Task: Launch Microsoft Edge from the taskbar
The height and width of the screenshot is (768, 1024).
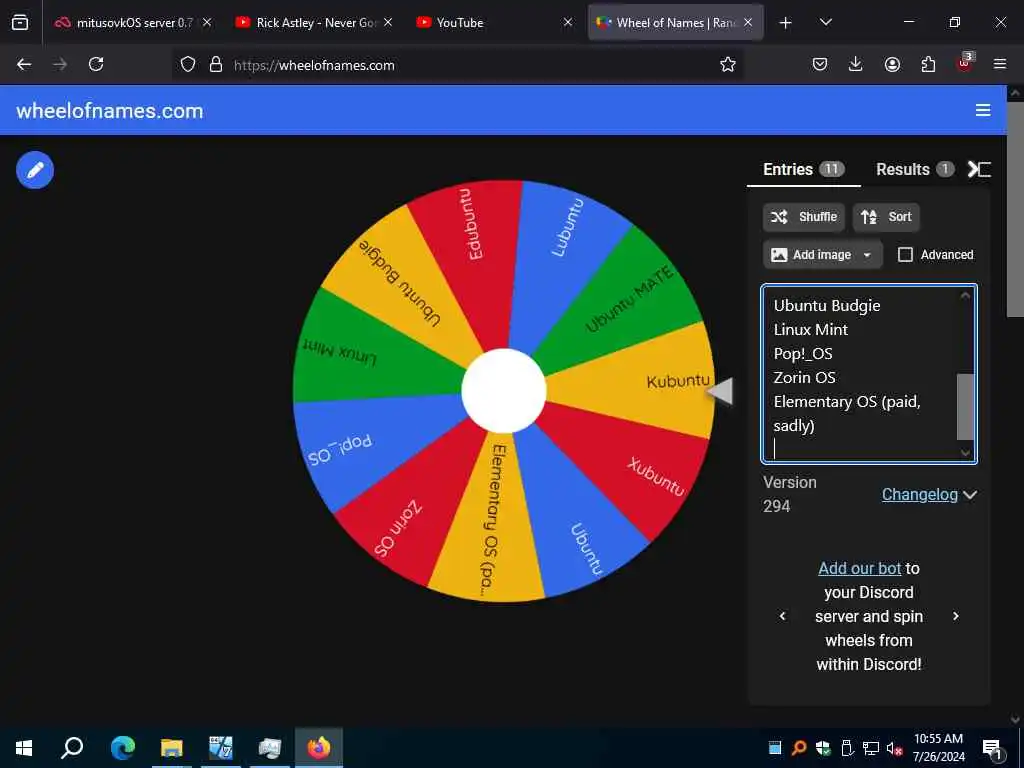Action: [x=122, y=748]
